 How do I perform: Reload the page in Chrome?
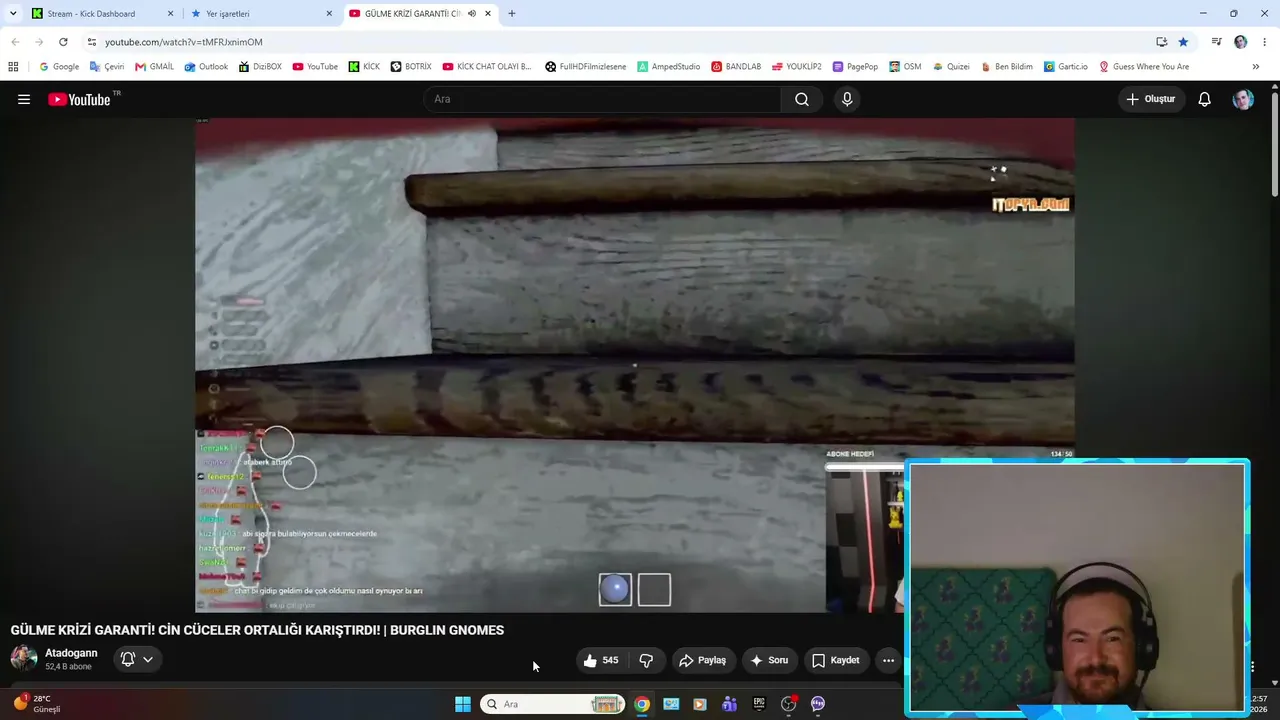pyautogui.click(x=63, y=42)
